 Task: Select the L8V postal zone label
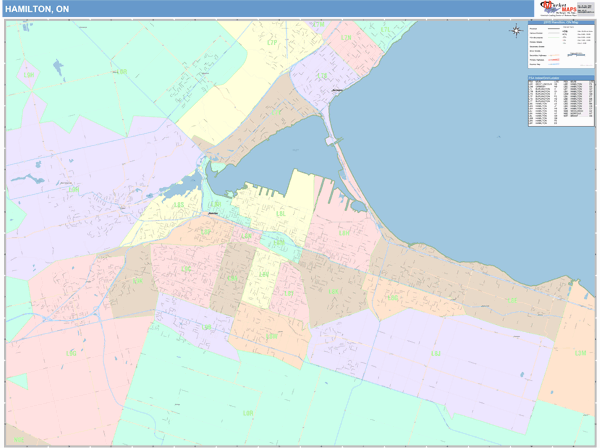(x=264, y=275)
